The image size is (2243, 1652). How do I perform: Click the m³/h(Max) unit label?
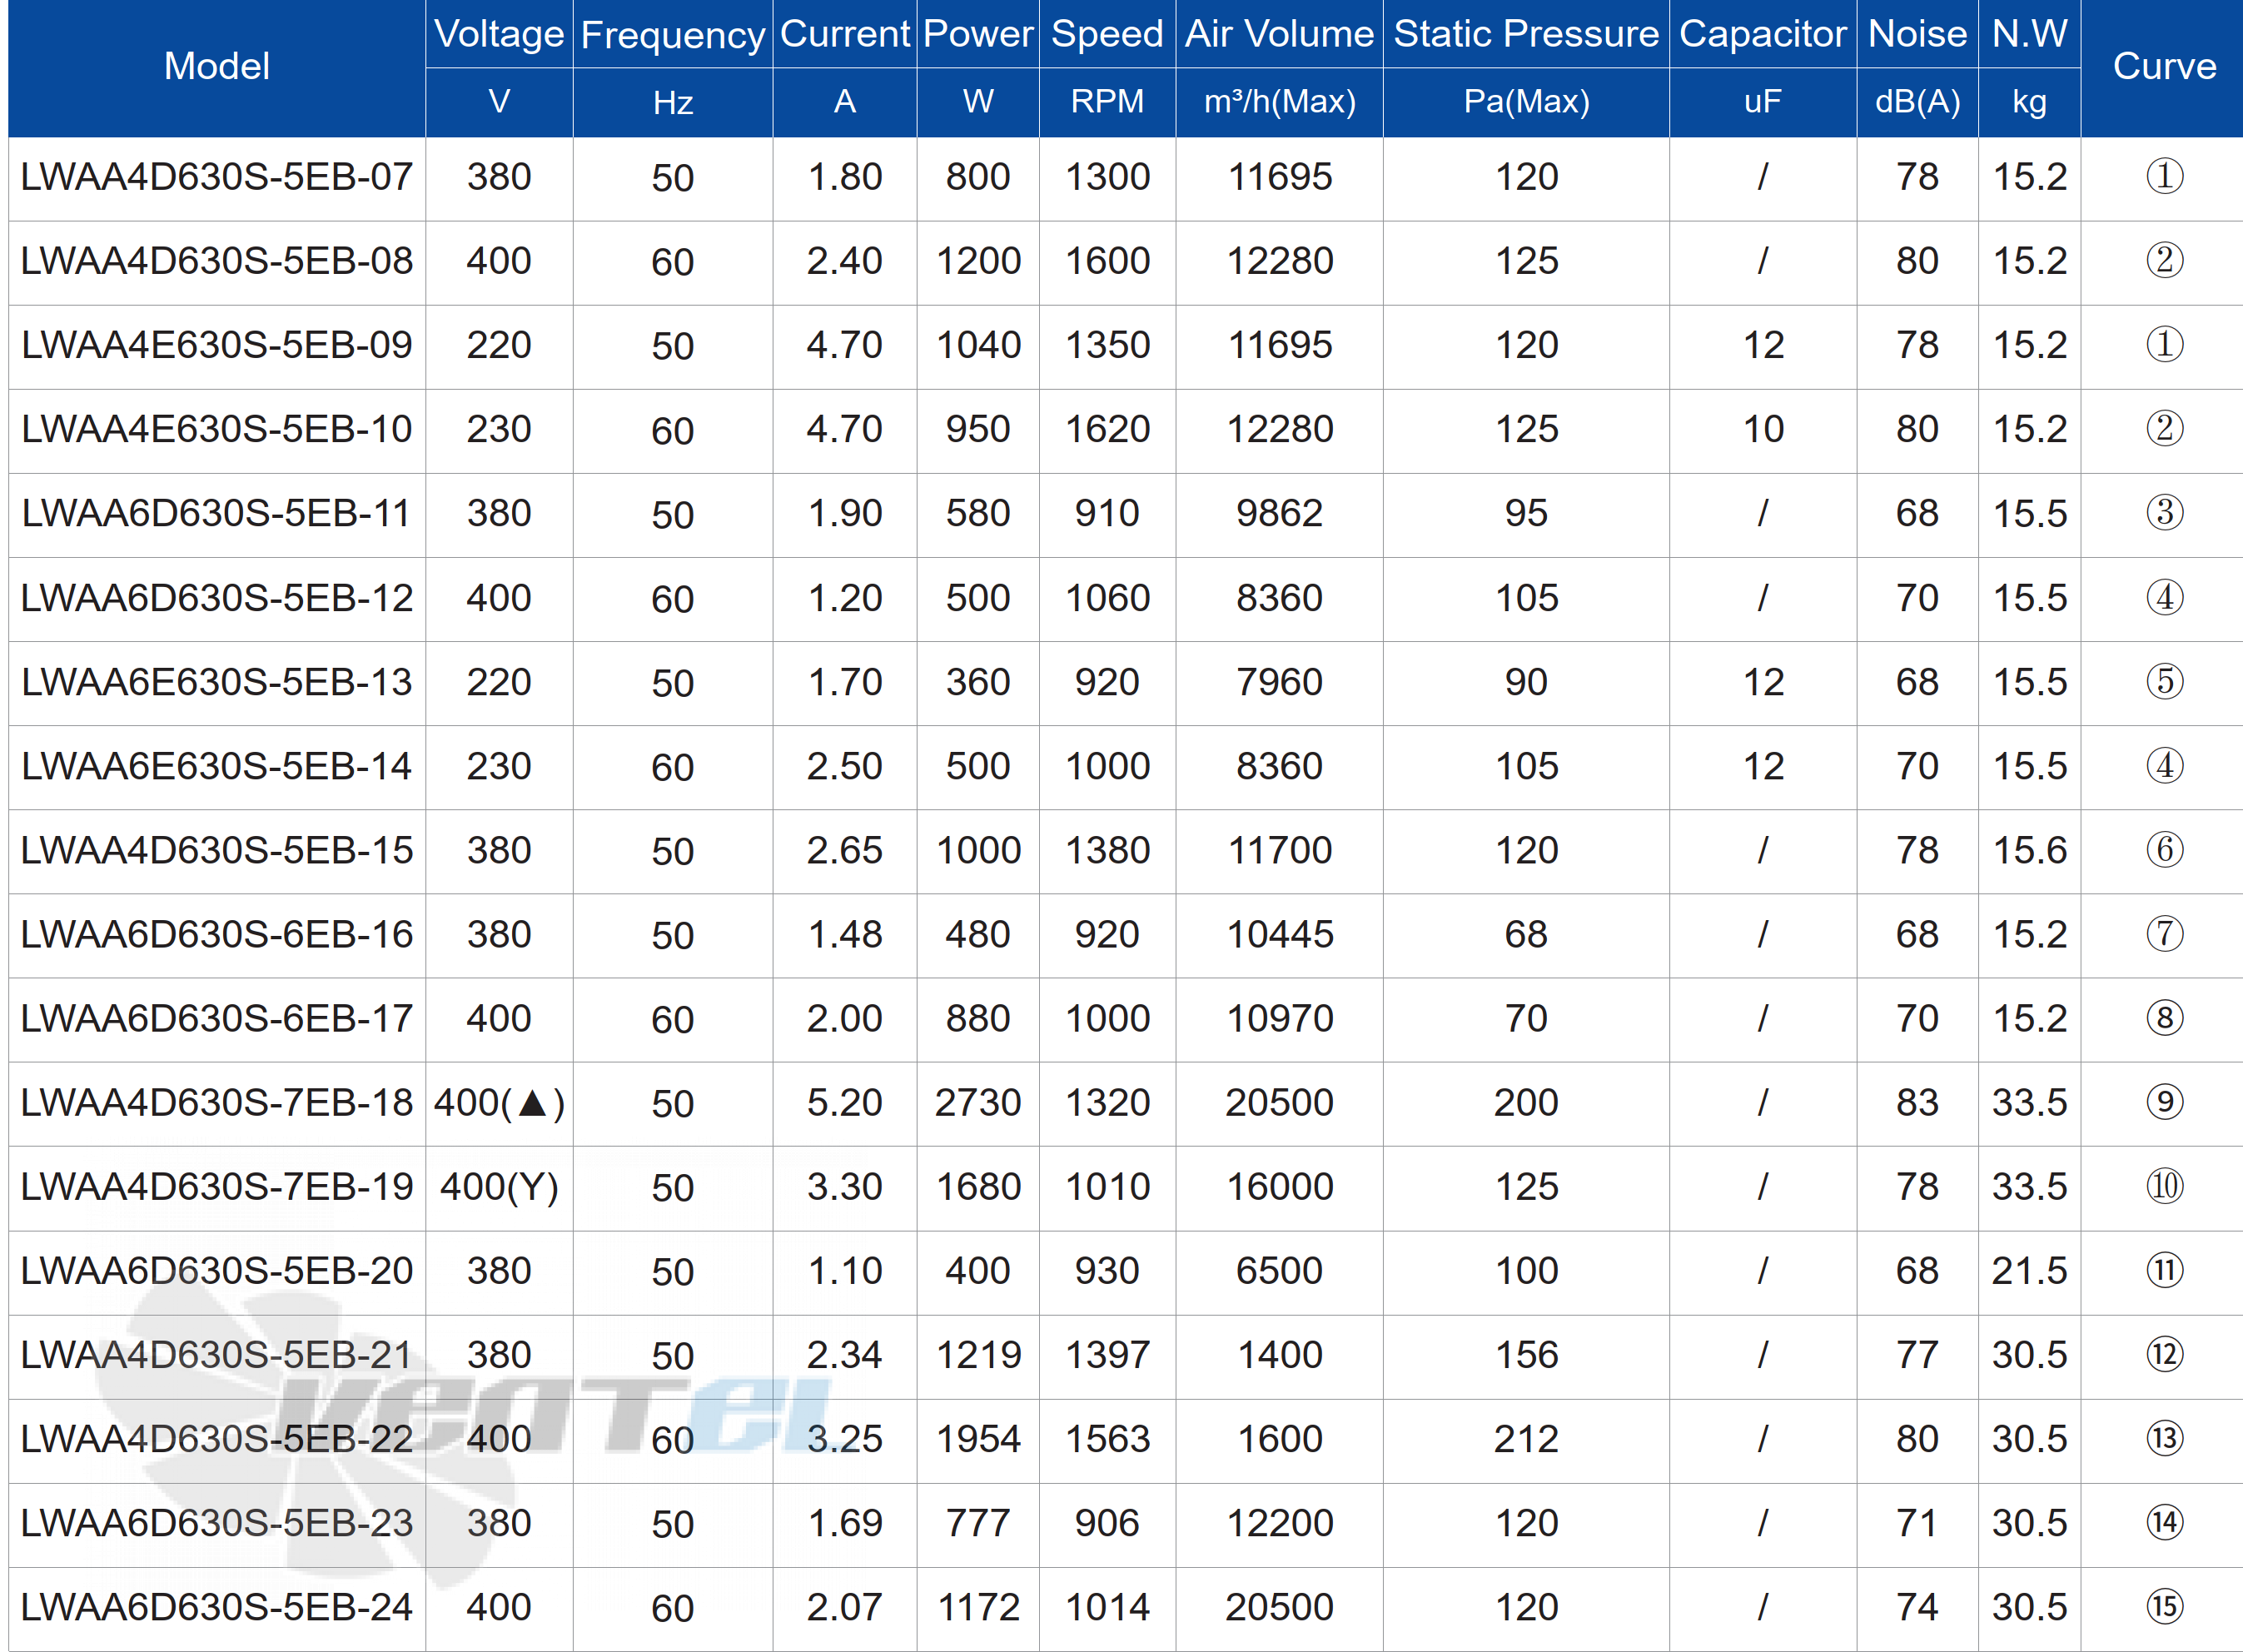point(1280,102)
